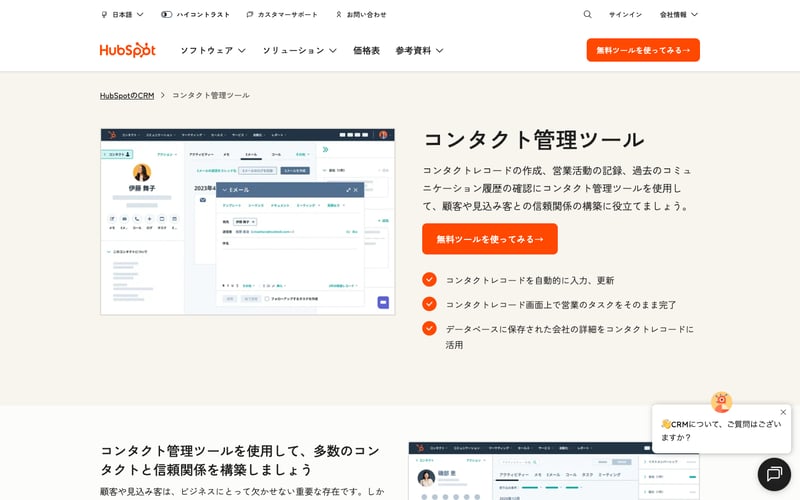Expand the 会社情報 dropdown
The width and height of the screenshot is (800, 500).
(679, 15)
